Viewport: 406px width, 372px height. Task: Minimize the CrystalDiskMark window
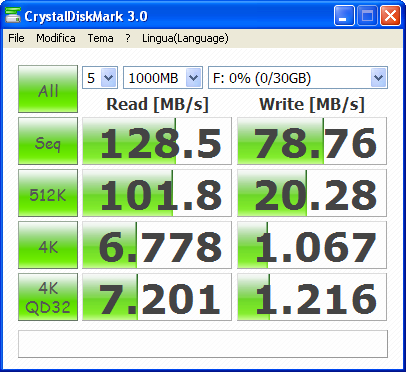pos(344,15)
